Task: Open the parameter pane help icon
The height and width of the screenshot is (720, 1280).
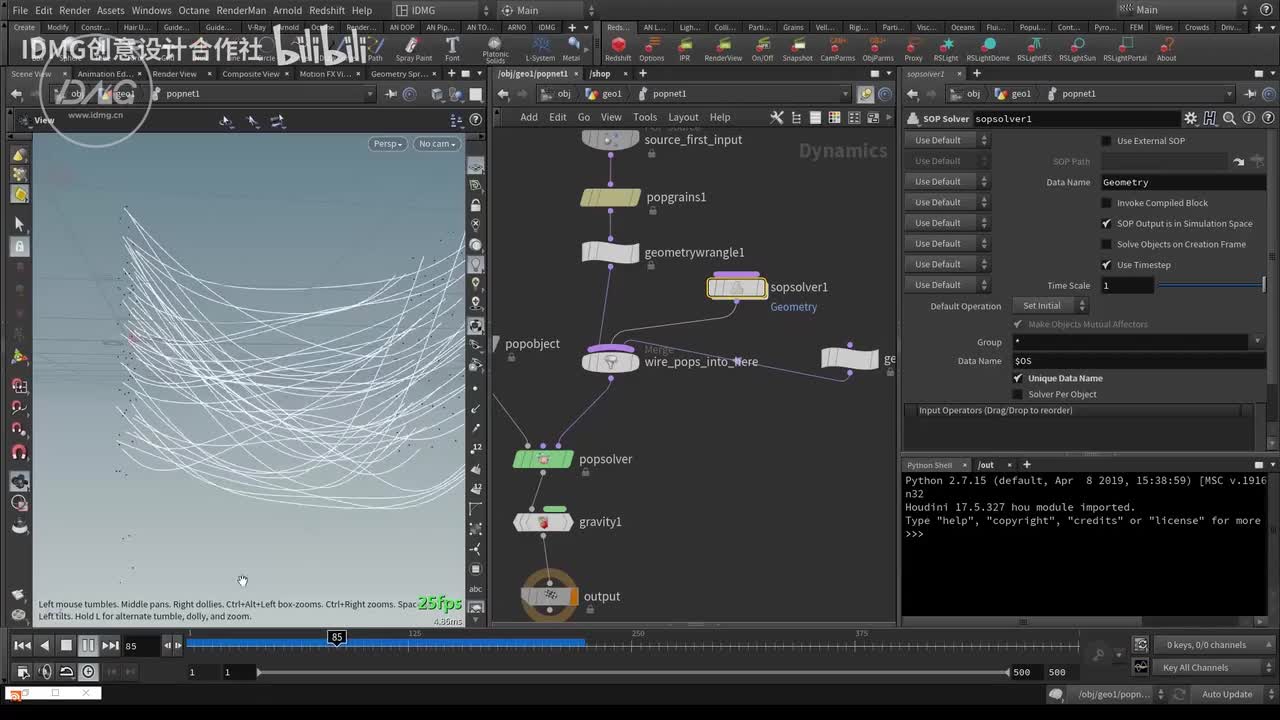Action: point(1266,118)
